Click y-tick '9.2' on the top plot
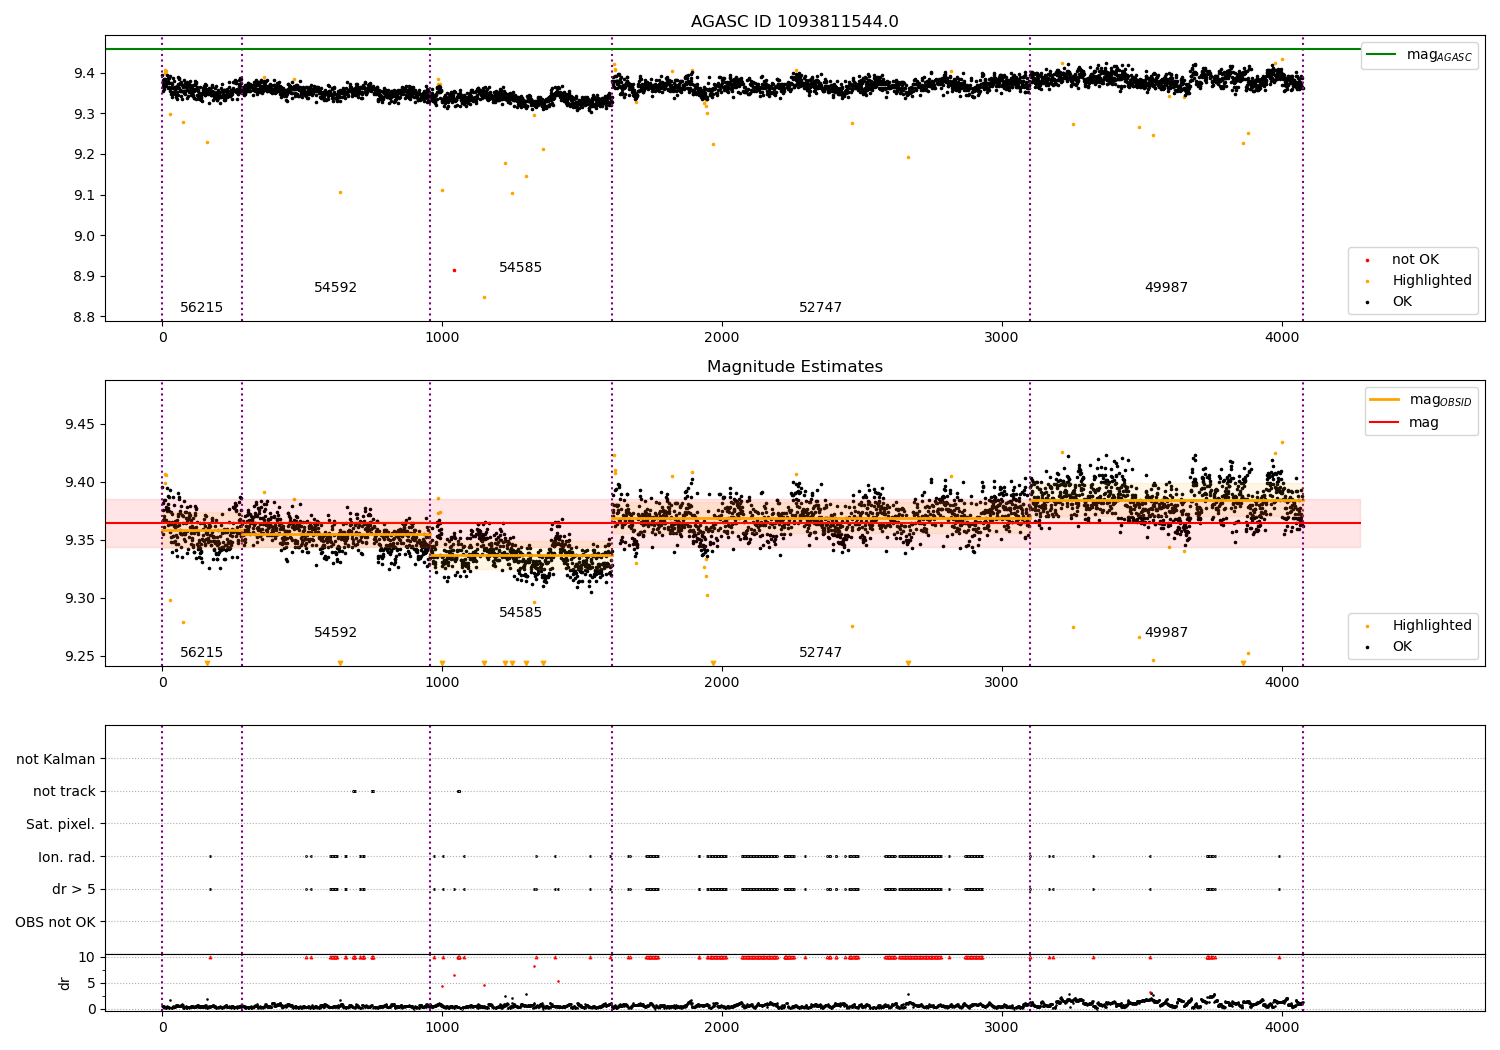This screenshot has height=1050, width=1500. [85, 155]
